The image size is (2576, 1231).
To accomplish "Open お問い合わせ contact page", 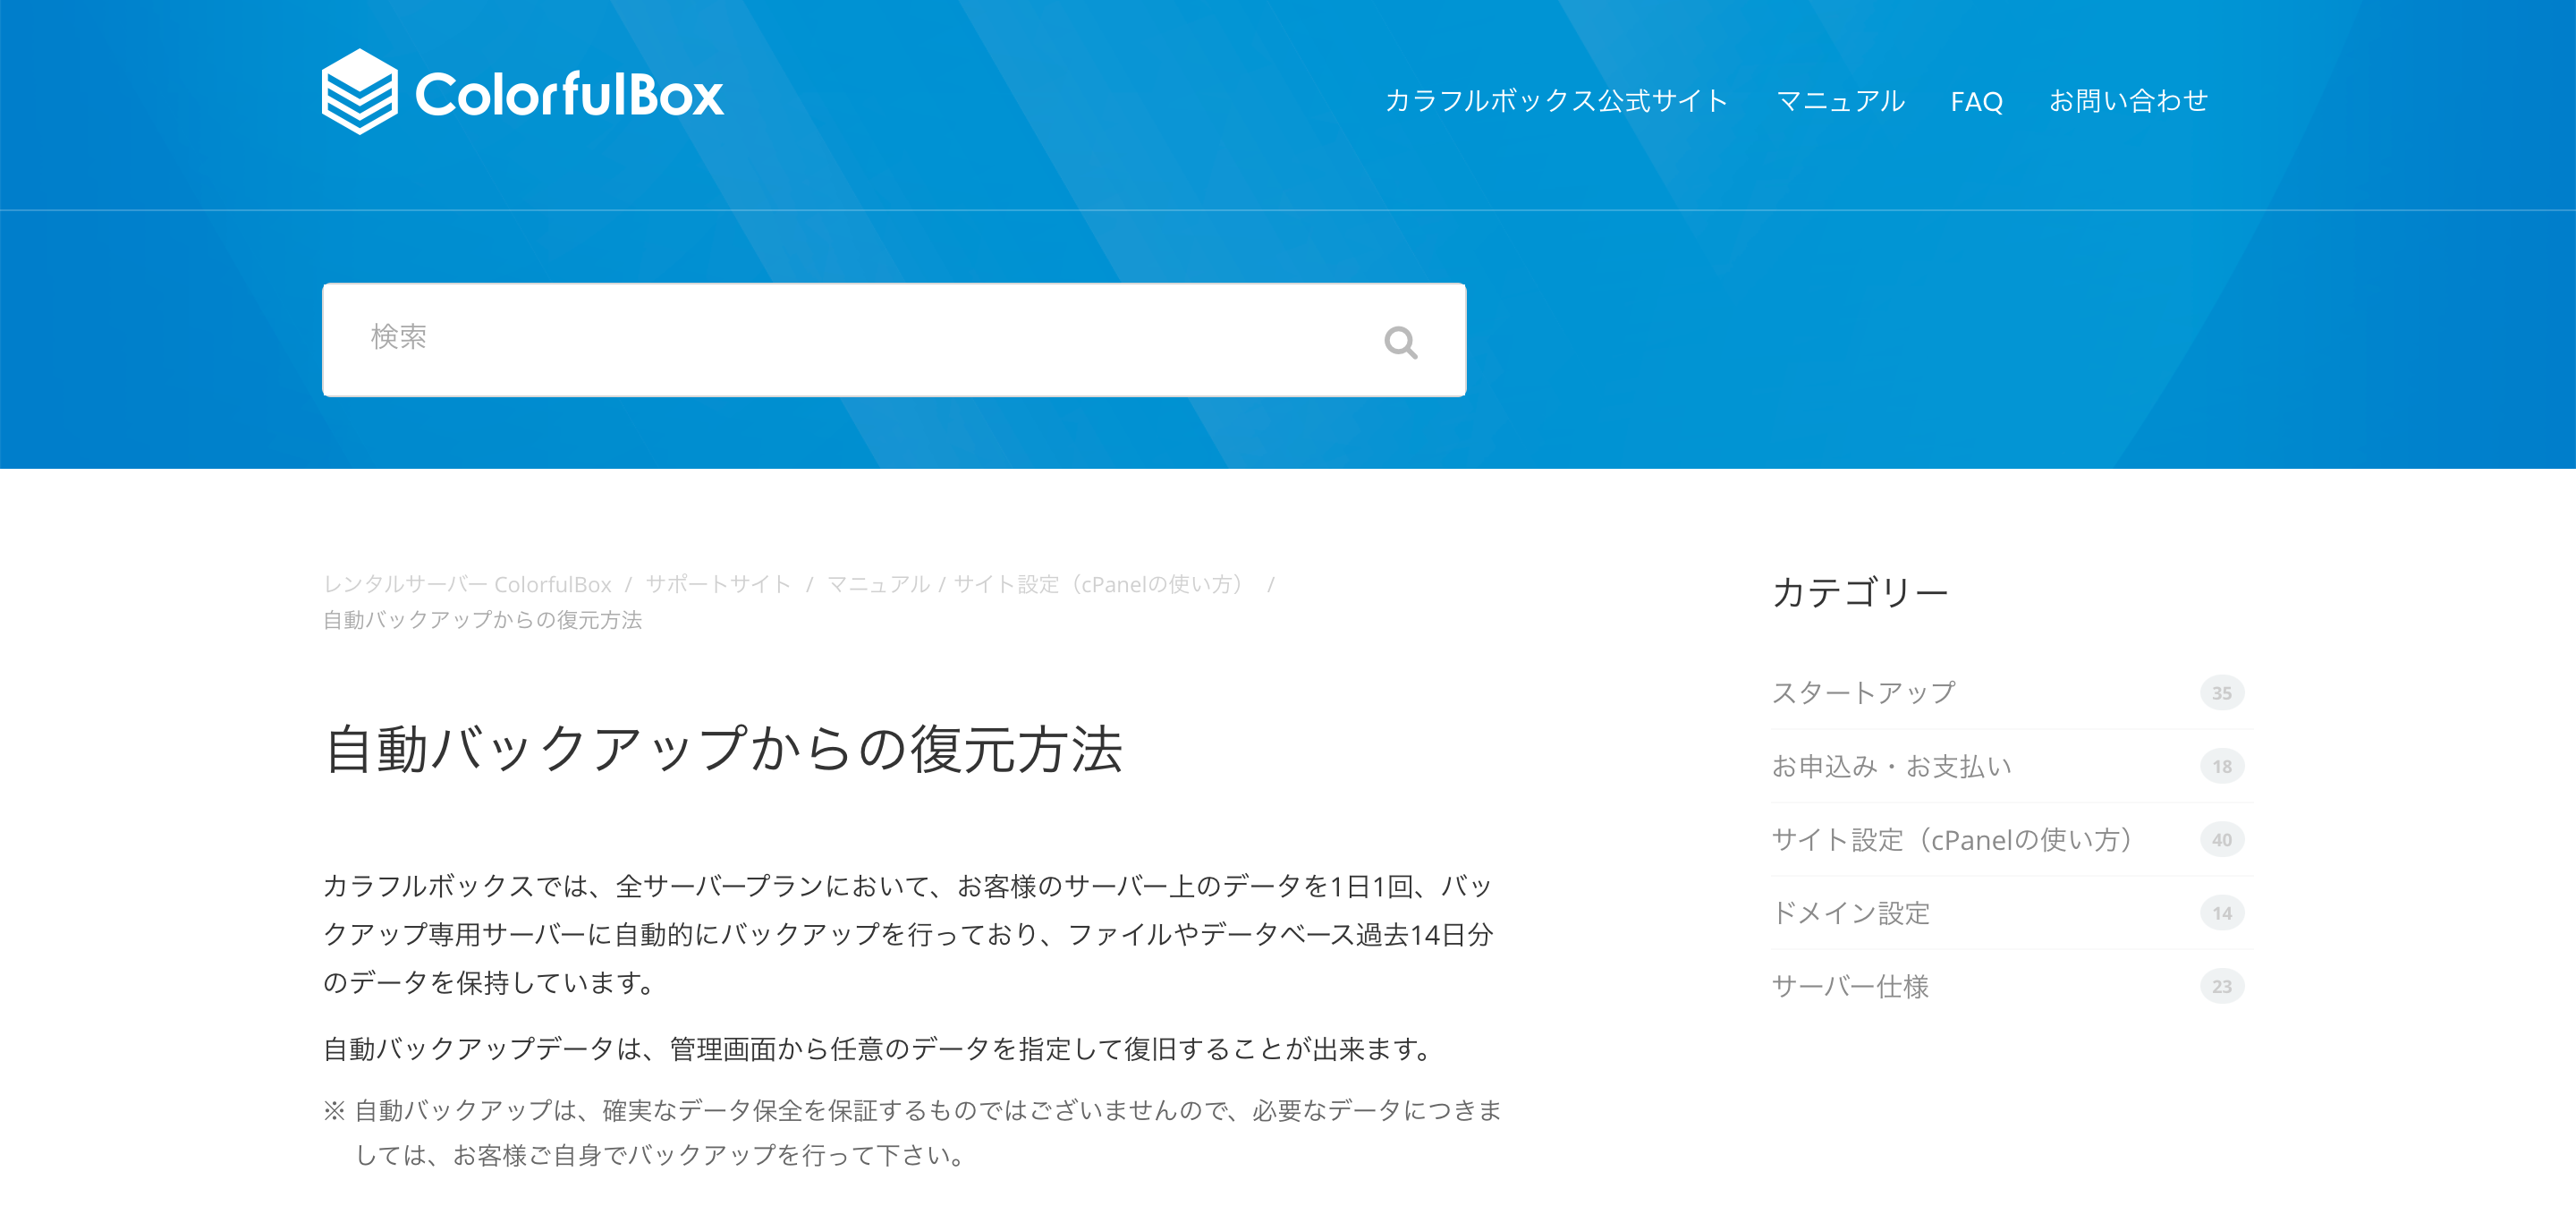I will pyautogui.click(x=2128, y=101).
